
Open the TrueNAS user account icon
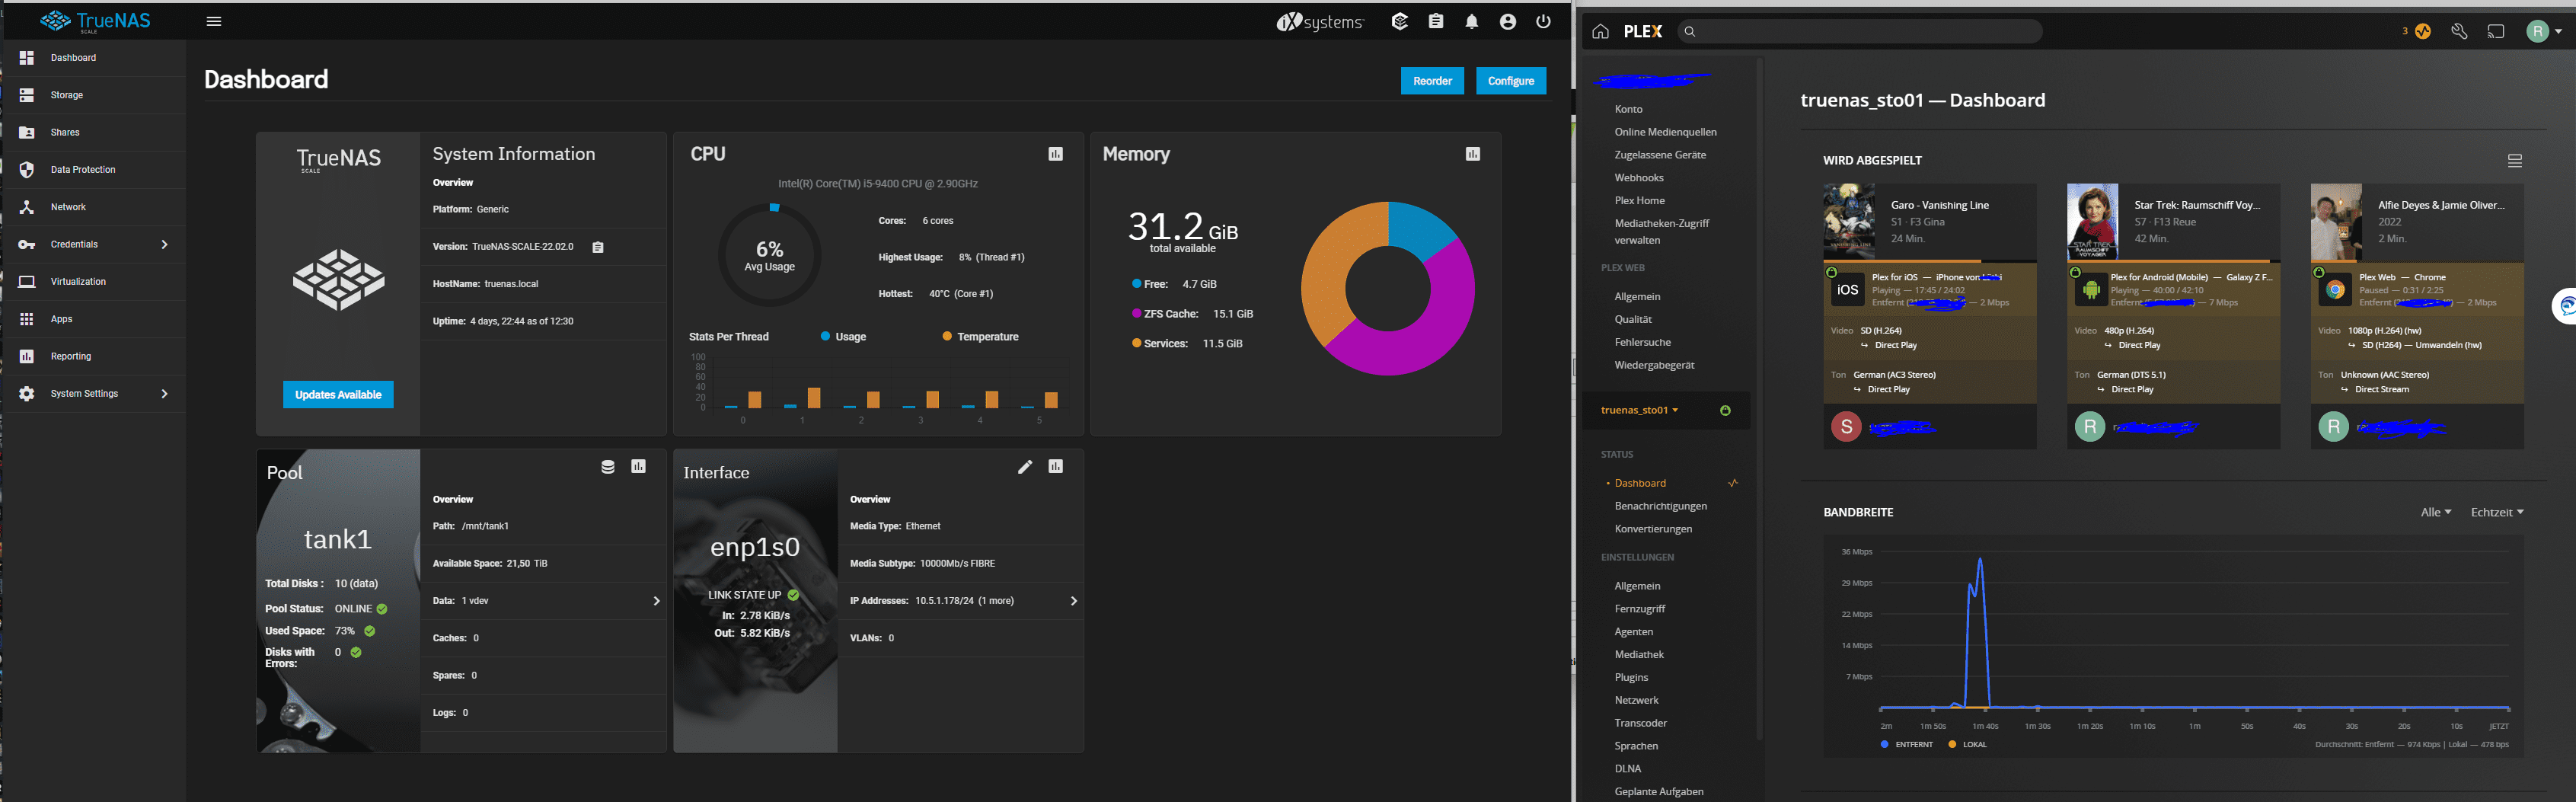1508,21
